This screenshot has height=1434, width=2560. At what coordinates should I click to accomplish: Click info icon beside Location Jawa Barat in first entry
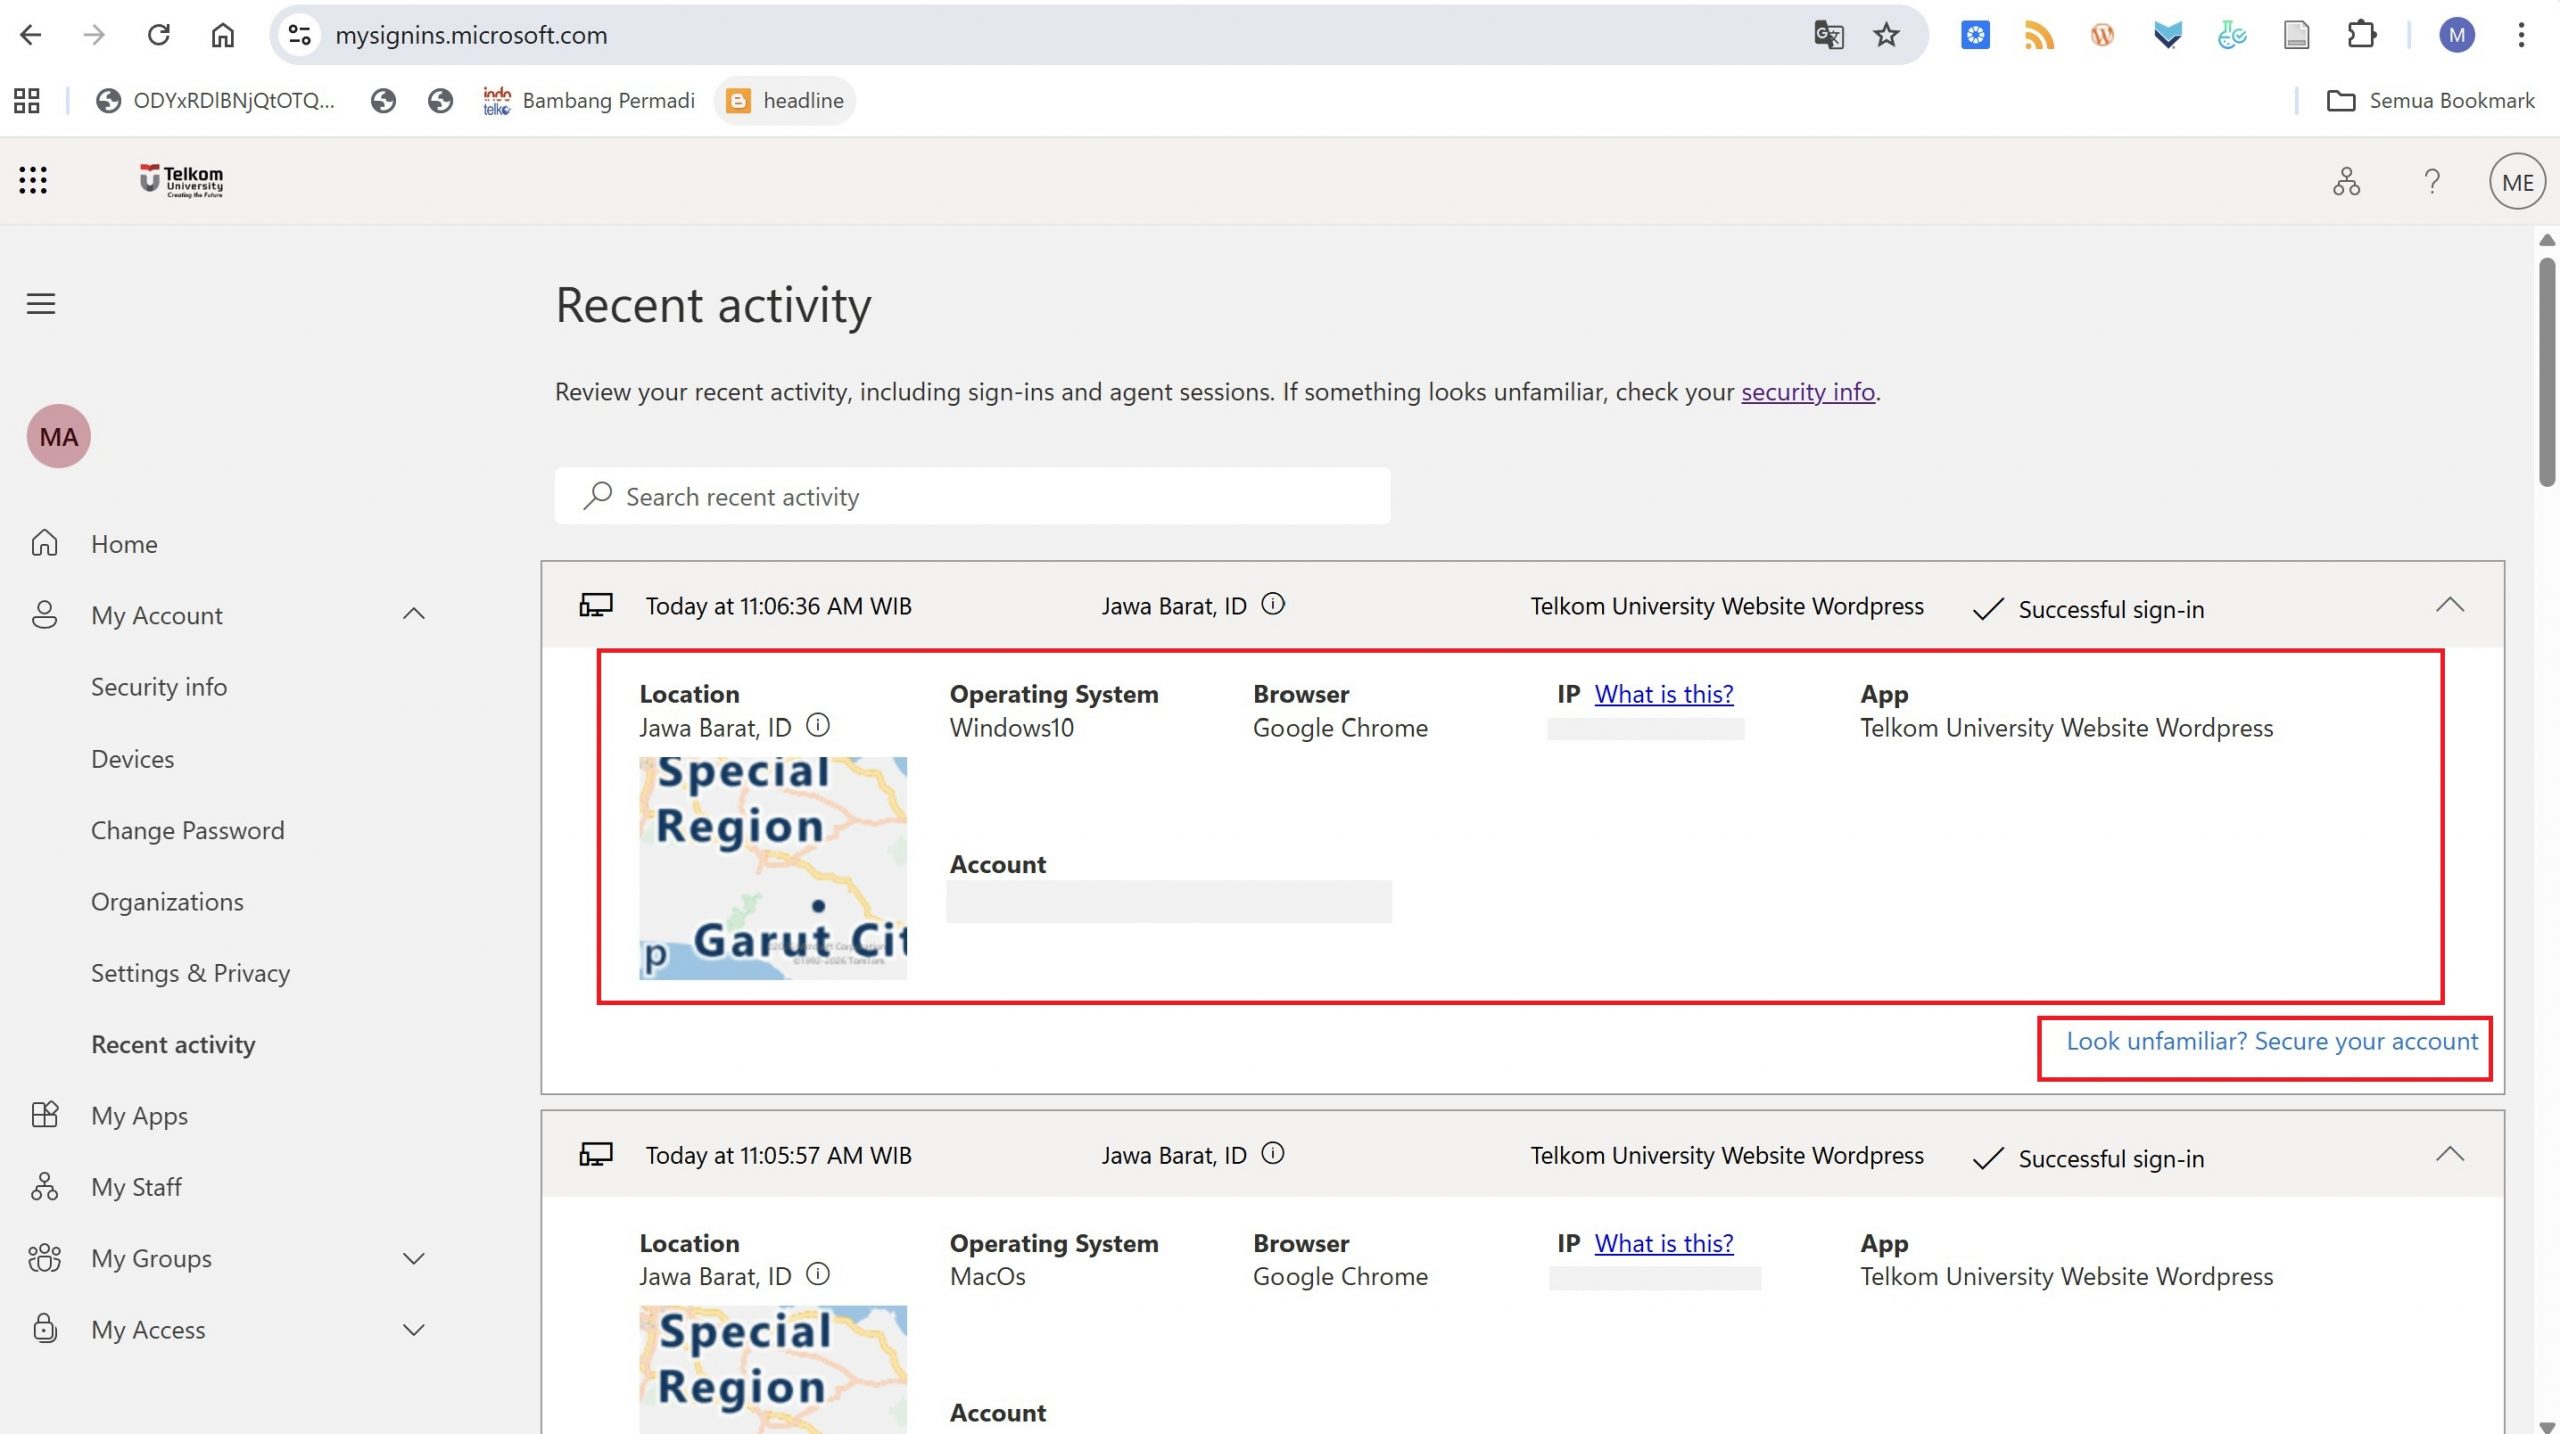817,725
